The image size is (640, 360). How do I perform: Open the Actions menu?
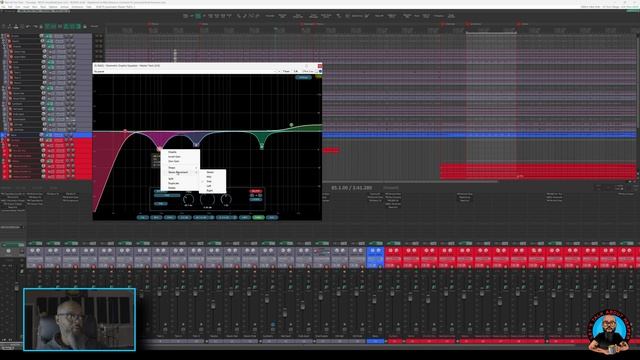click(x=64, y=7)
